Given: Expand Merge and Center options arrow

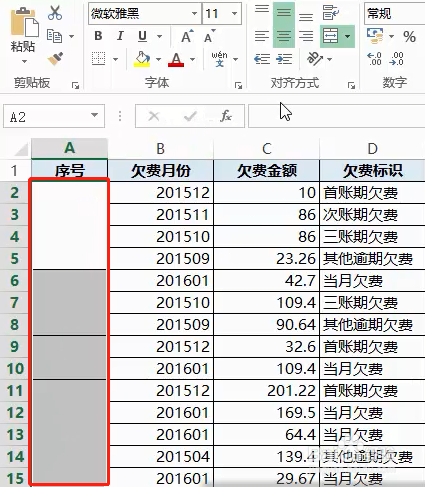Looking at the screenshot, I should (x=348, y=36).
